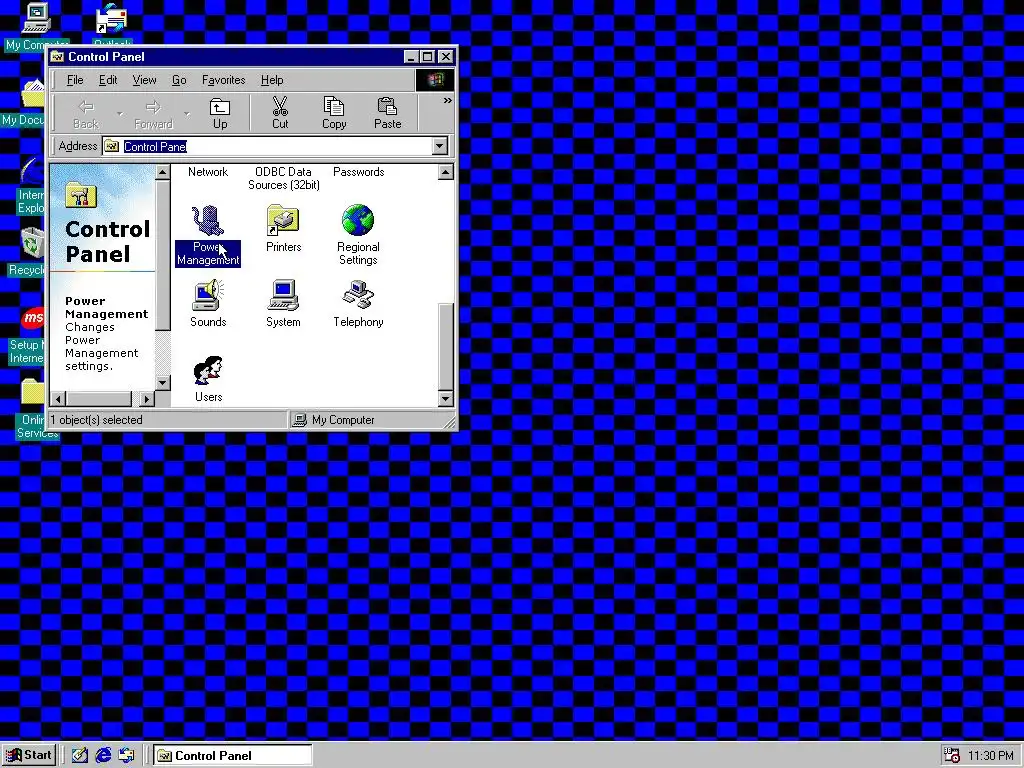The width and height of the screenshot is (1024, 768).
Task: Click the Task Scheduler tray icon
Action: [952, 755]
